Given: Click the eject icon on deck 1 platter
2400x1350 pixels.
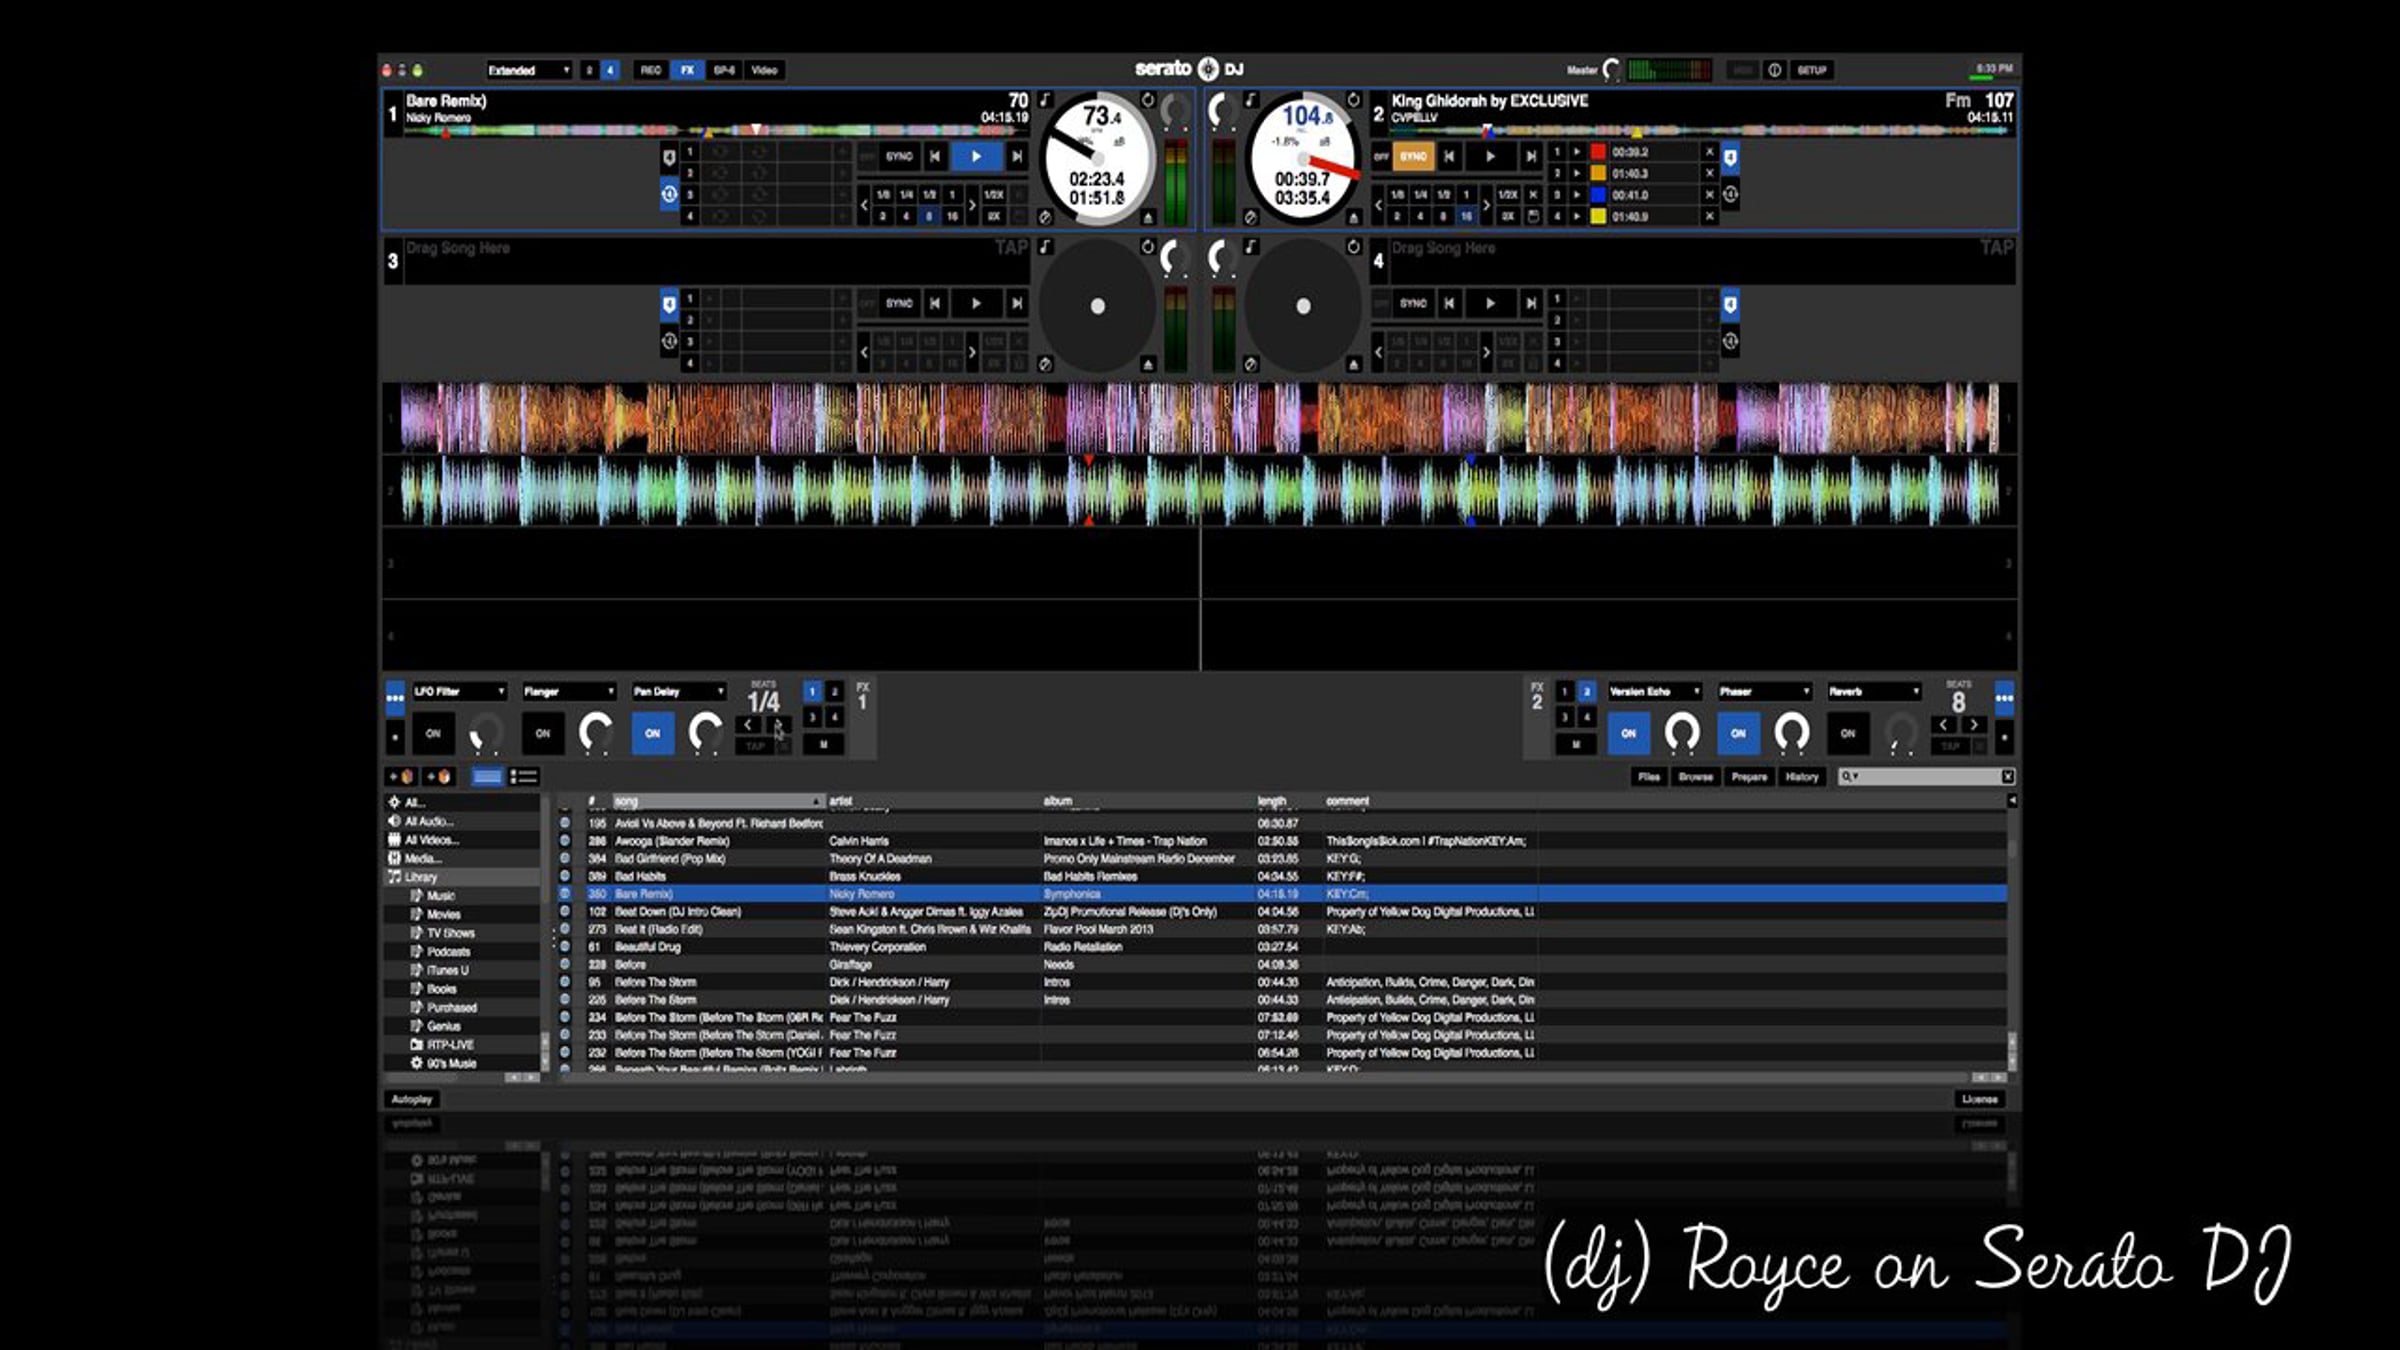Looking at the screenshot, I should pyautogui.click(x=1148, y=217).
